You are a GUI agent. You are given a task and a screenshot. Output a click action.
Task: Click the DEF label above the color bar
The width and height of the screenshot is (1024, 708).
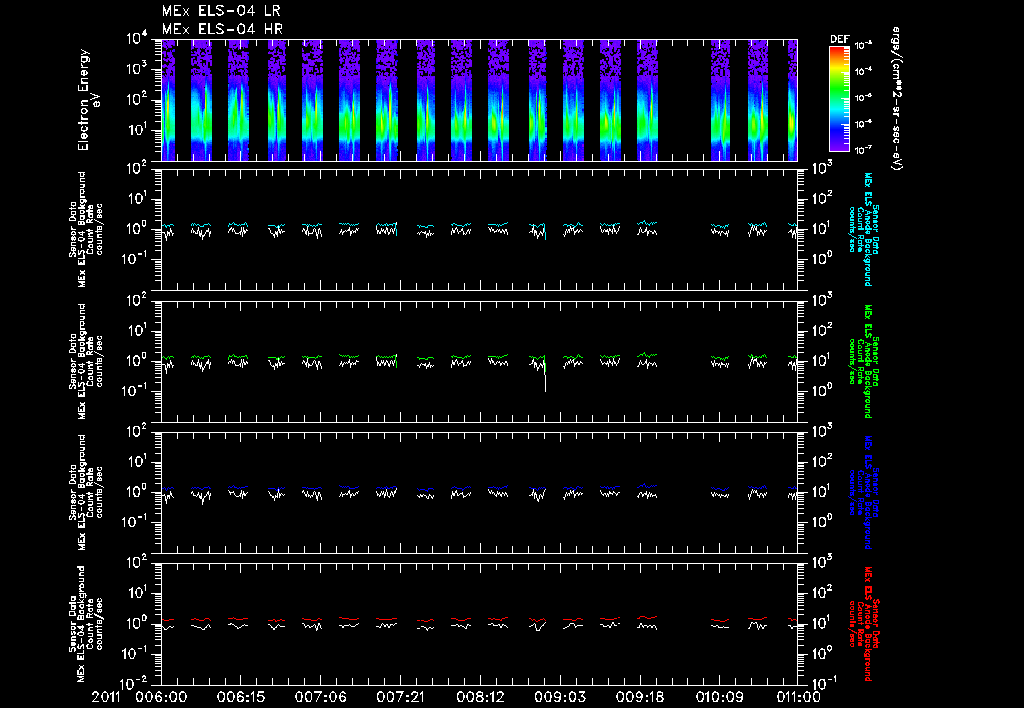click(x=839, y=39)
